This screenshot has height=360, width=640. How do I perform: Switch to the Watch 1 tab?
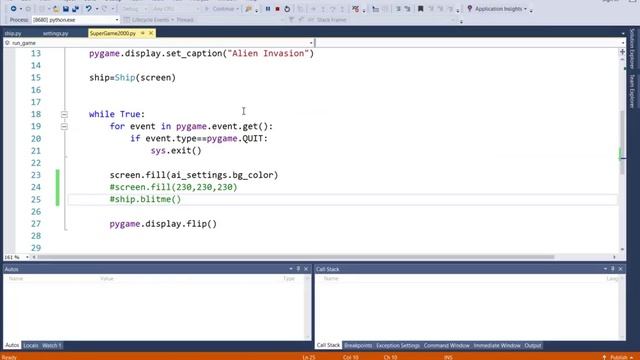coord(51,346)
